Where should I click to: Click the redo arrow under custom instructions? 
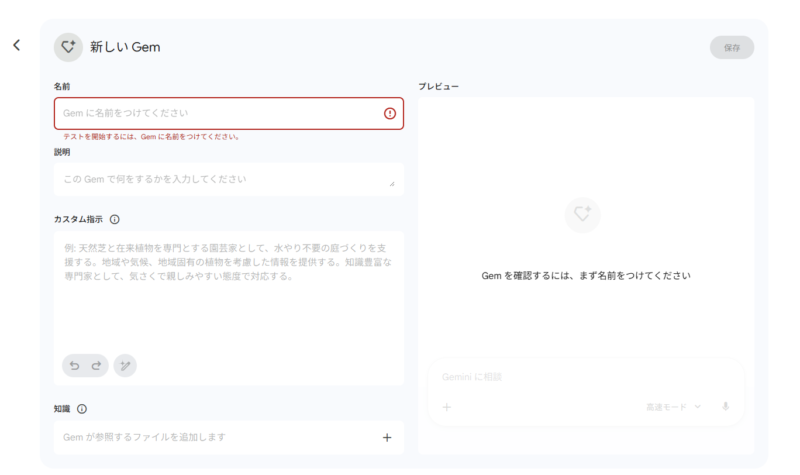(x=96, y=366)
